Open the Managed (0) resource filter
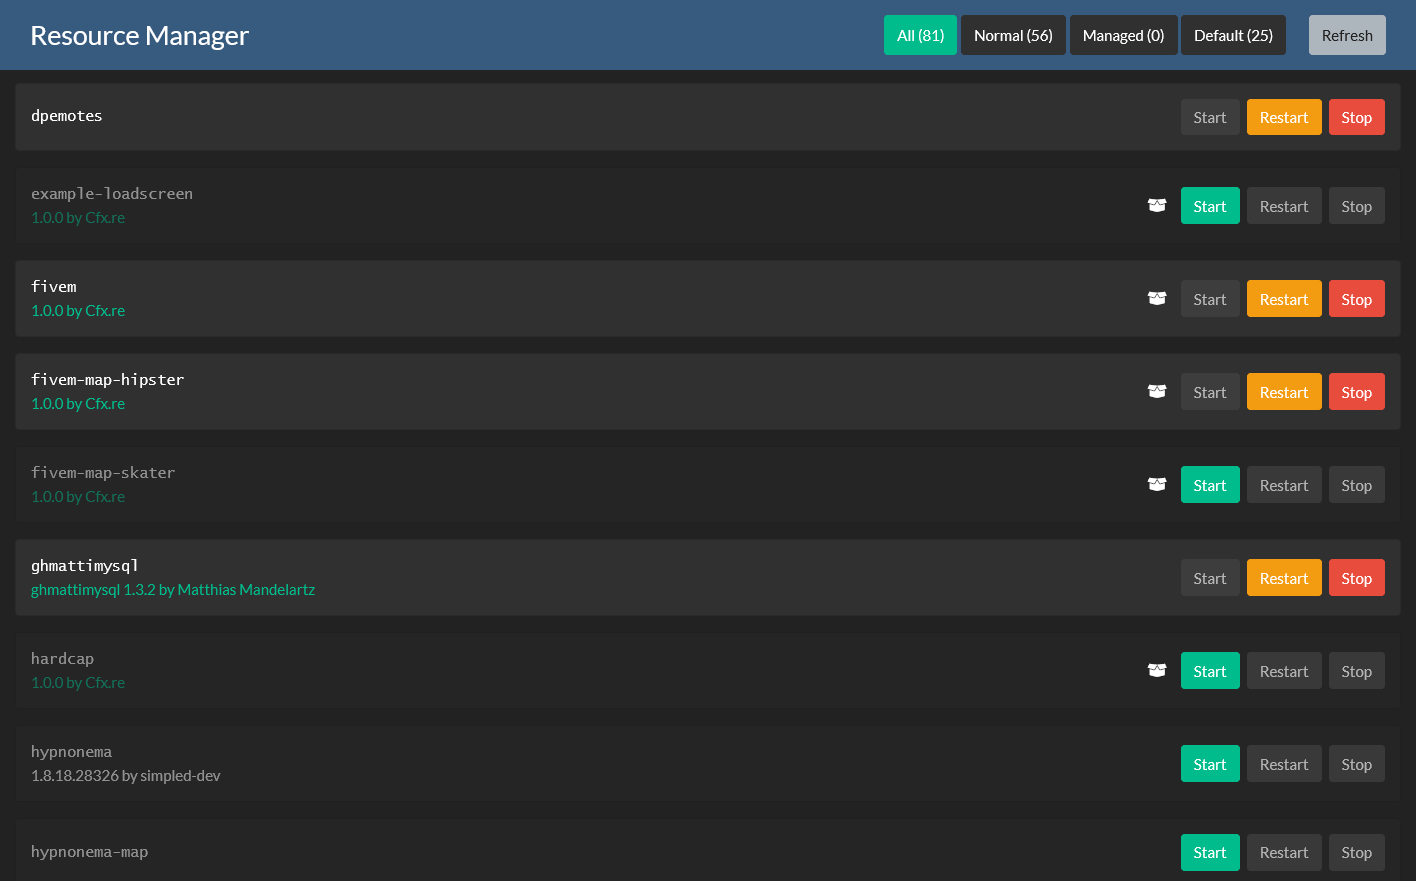Screen dimensions: 1416x881 (x=1123, y=35)
